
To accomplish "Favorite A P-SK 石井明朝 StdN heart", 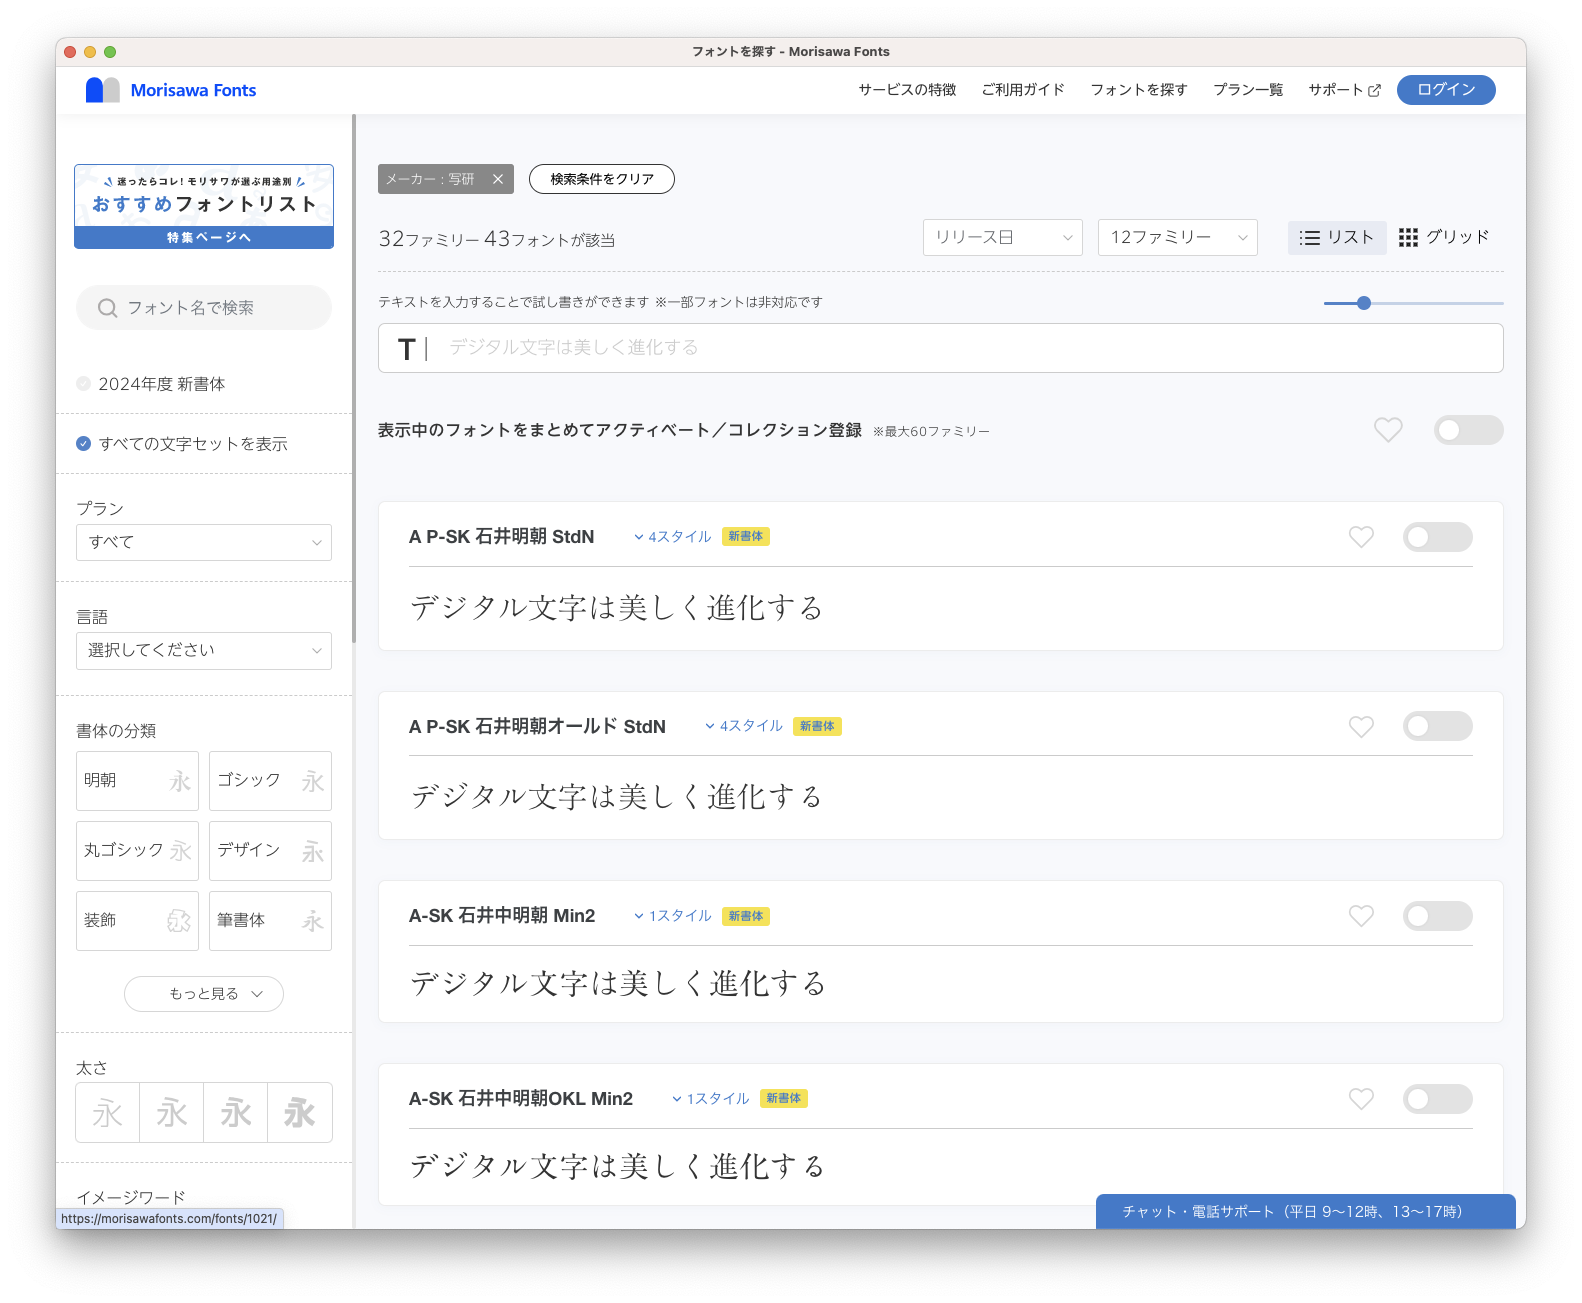I will [1361, 537].
